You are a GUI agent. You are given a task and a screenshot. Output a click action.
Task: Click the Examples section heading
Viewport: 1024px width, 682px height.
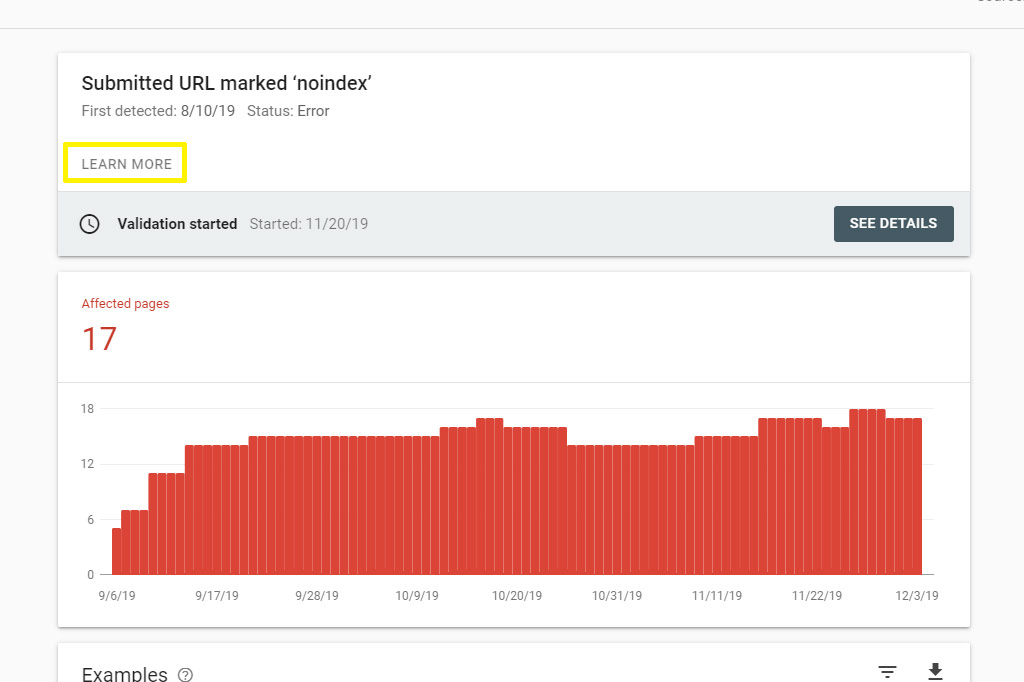pos(125,674)
